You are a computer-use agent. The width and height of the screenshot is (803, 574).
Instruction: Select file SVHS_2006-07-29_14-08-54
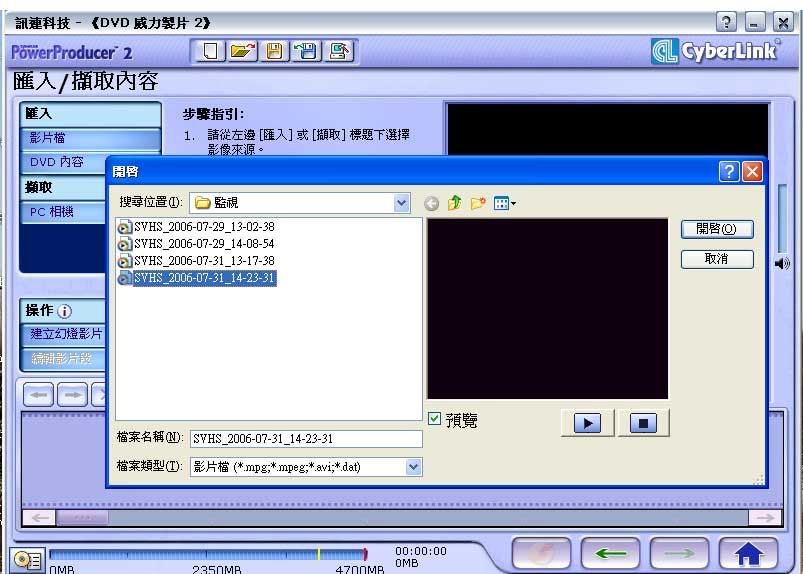(x=196, y=244)
